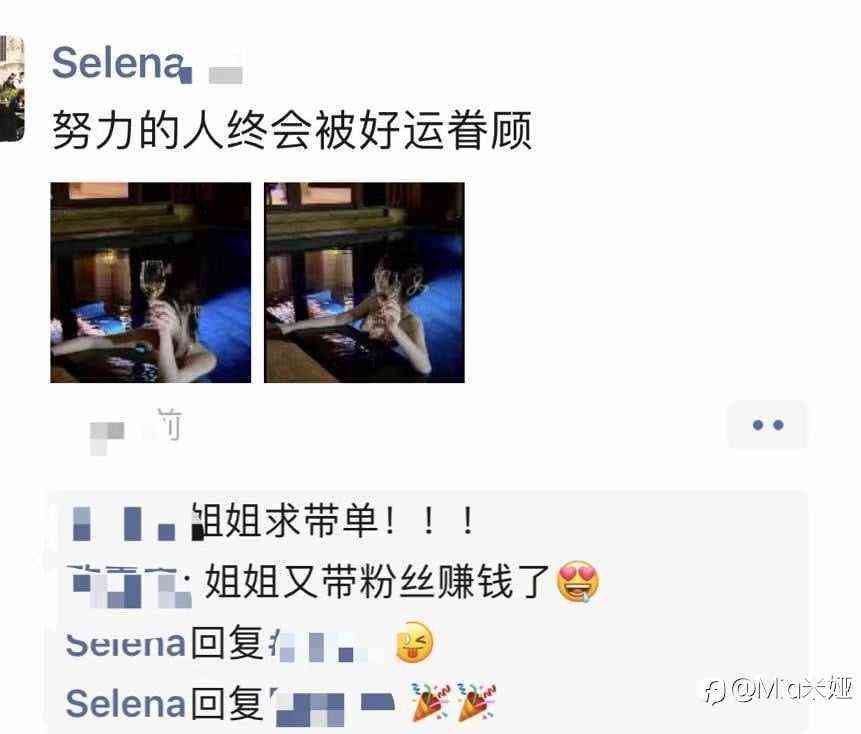Click Selena in the party popper reply
Viewport: 861px width, 734px height.
point(125,703)
